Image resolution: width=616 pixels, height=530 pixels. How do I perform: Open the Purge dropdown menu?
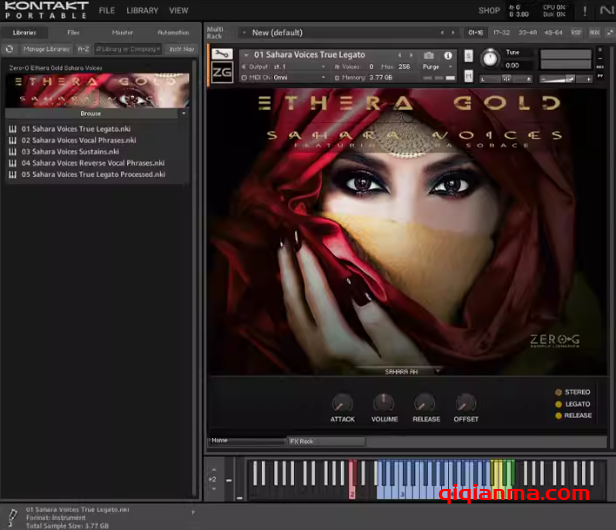pos(435,66)
